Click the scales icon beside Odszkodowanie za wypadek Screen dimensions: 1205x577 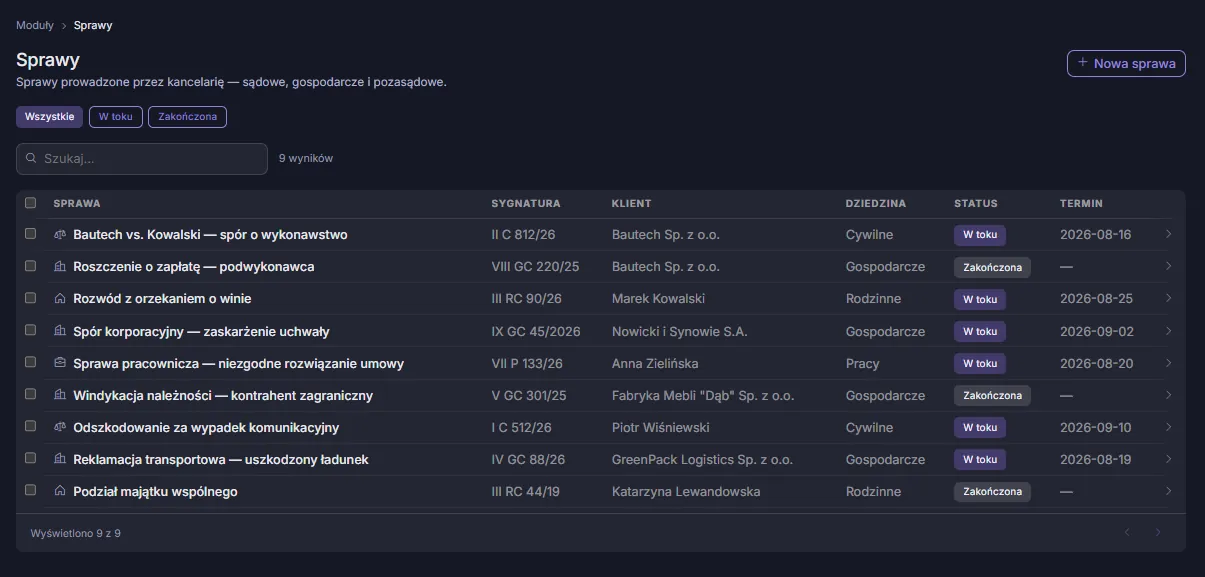59,427
